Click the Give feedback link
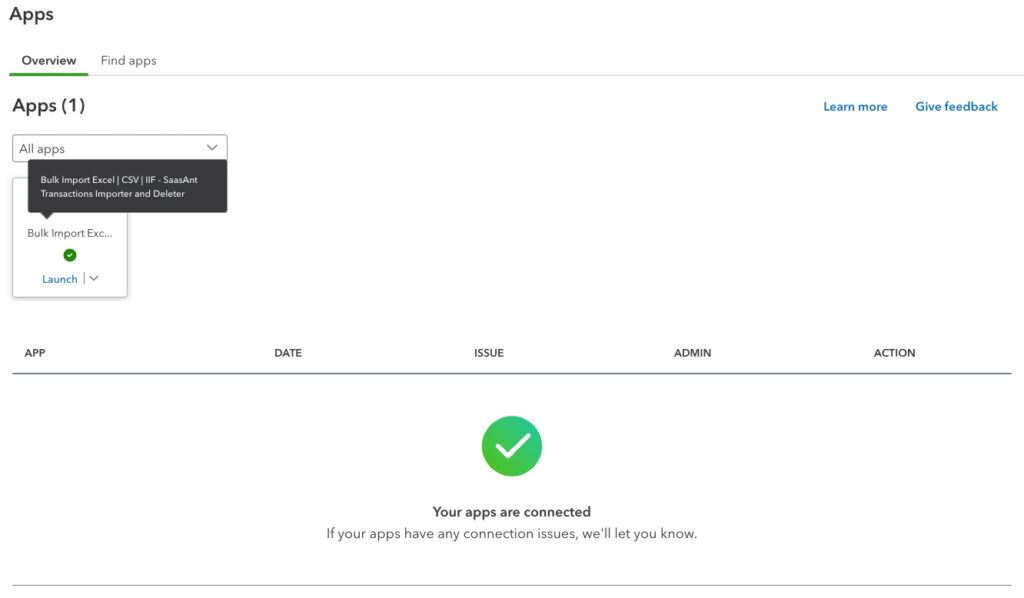Image resolution: width=1024 pixels, height=598 pixels. tap(955, 106)
